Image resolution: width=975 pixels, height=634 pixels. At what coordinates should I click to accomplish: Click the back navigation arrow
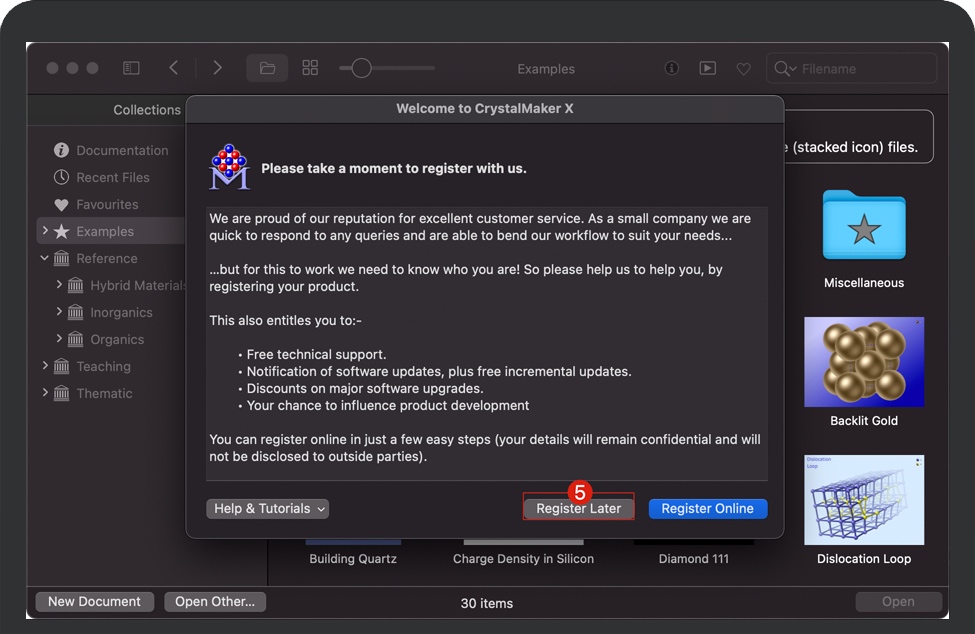[174, 68]
